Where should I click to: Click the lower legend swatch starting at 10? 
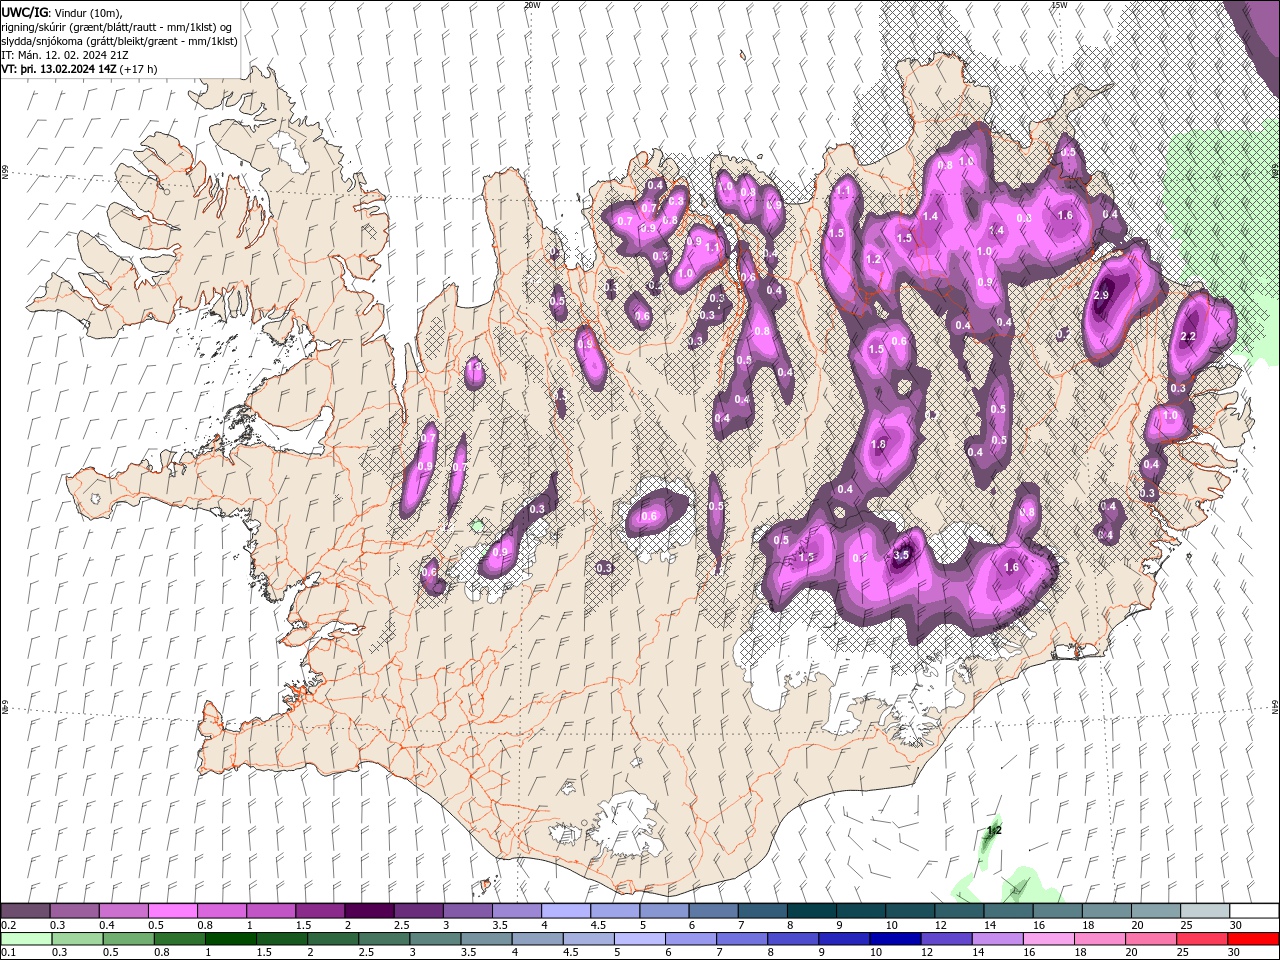coord(894,939)
